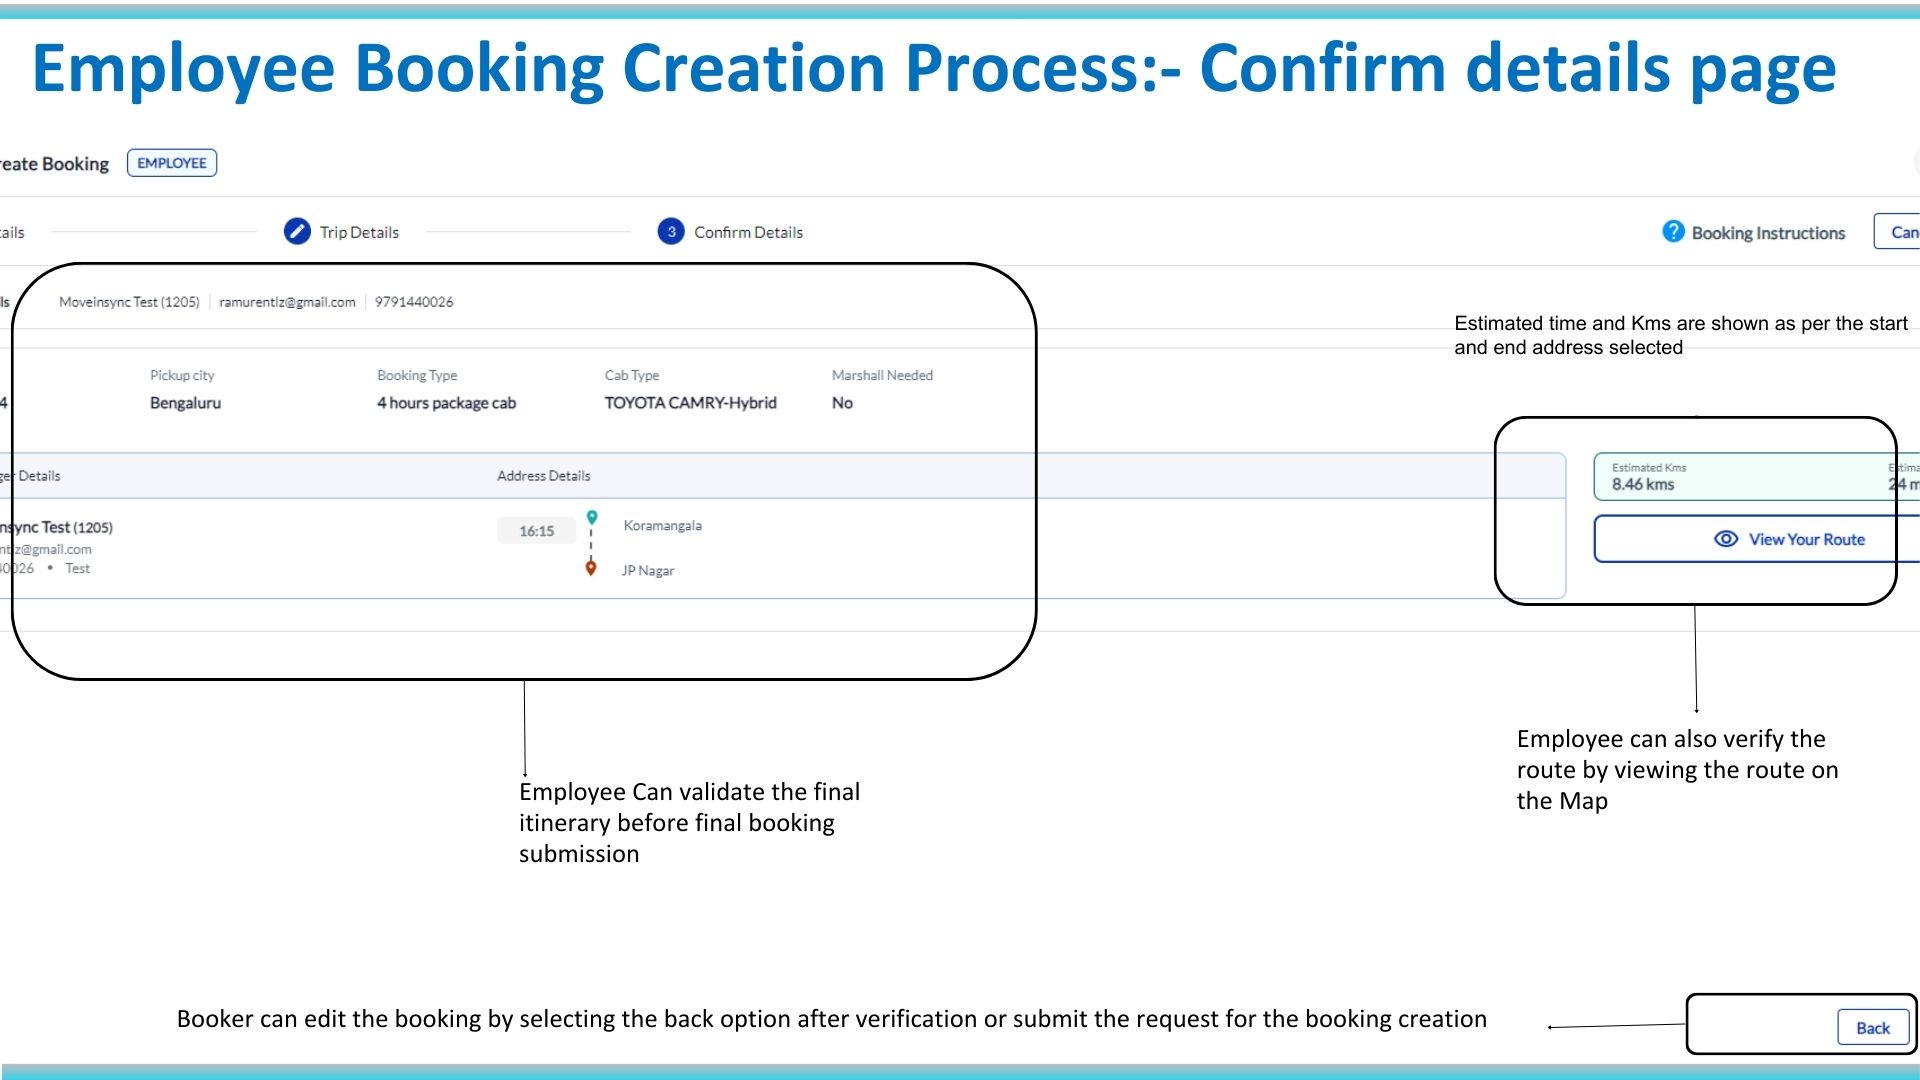Open the Booking Instructions link
This screenshot has width=1920, height=1080.
(x=1768, y=233)
